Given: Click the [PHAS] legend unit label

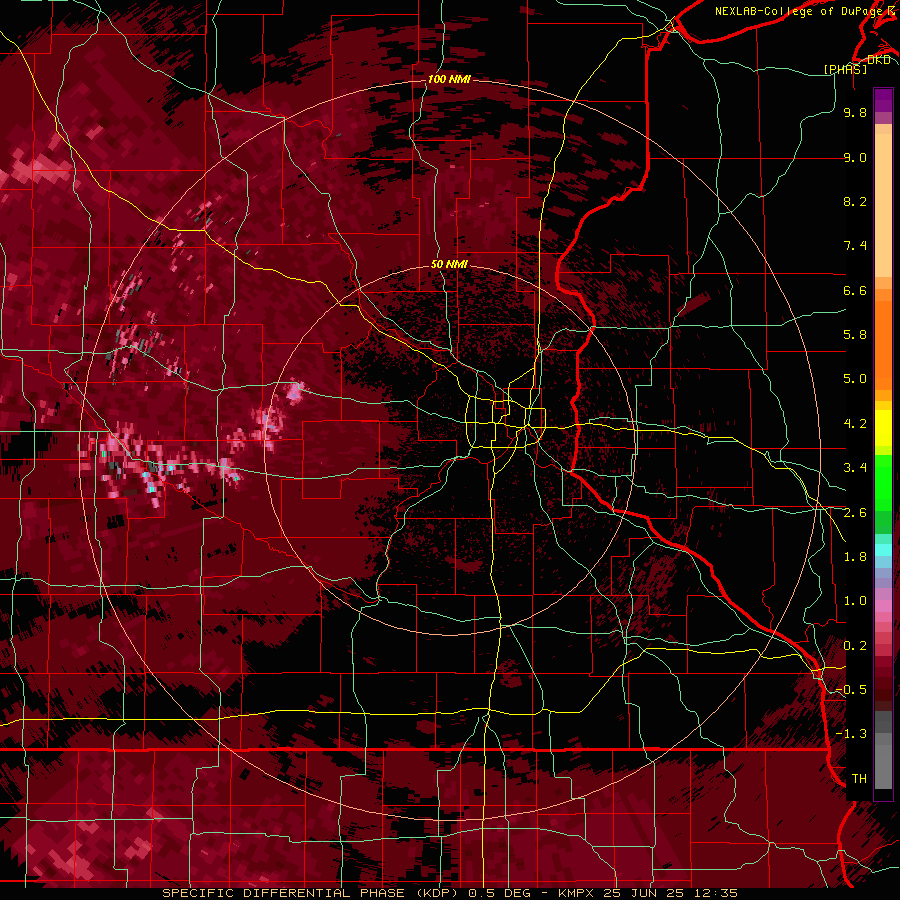Looking at the screenshot, I should (845, 69).
